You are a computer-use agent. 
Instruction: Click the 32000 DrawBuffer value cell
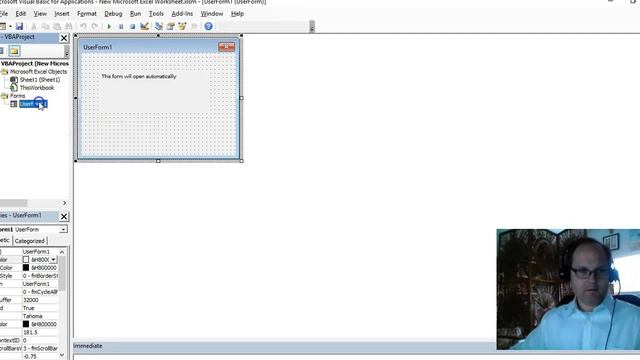tap(40, 300)
